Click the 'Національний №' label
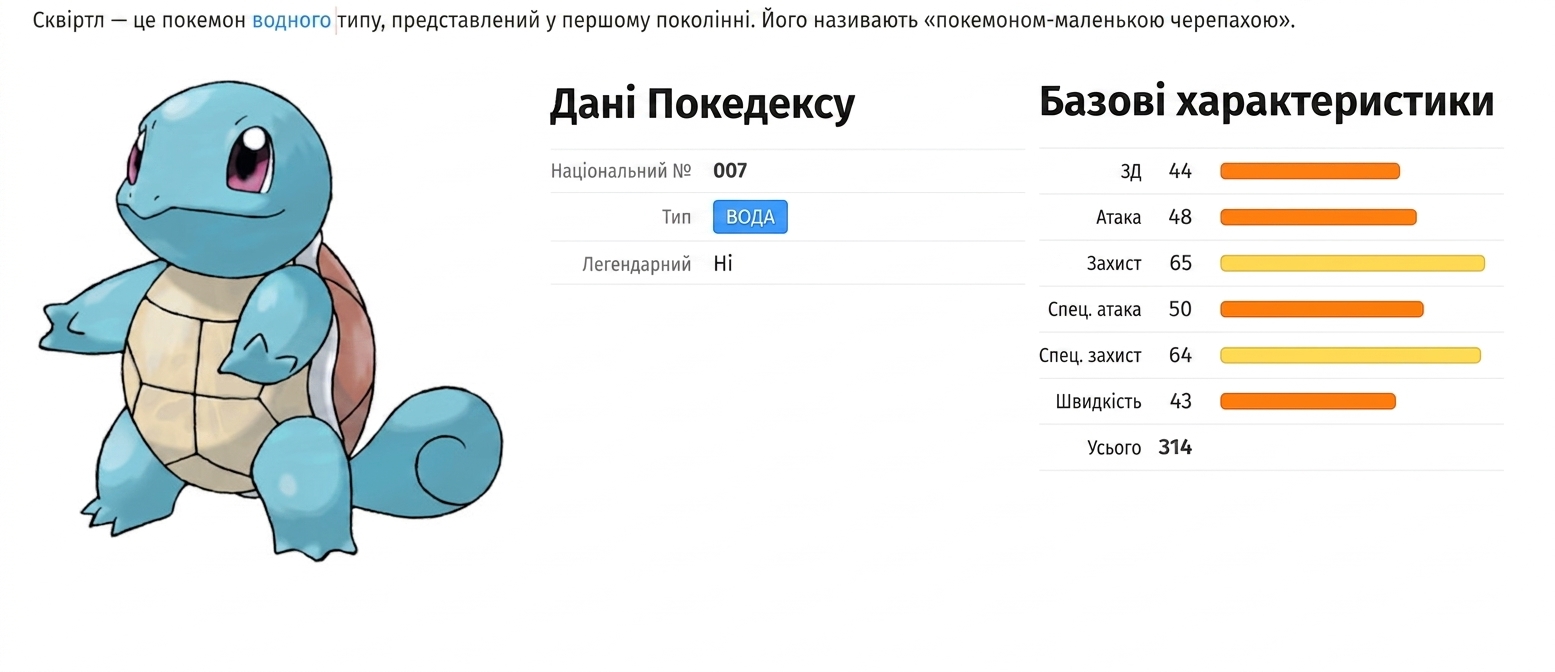The image size is (1555, 672). coord(621,171)
